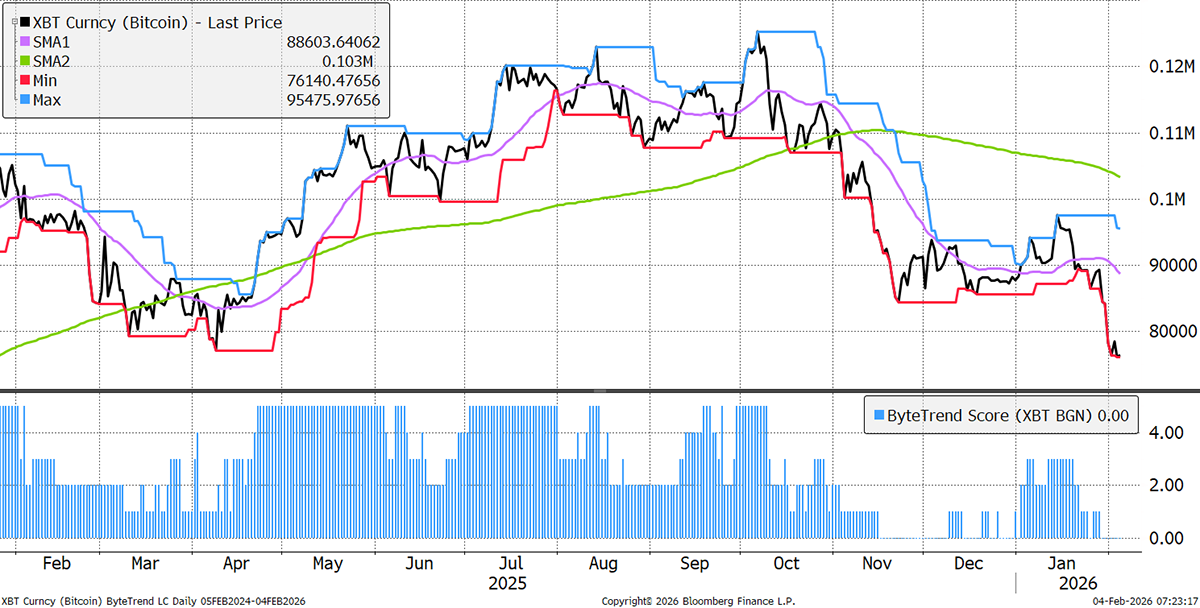Click the blue ByteTrend Score legend swatch
The height and width of the screenshot is (608, 1200).
(x=879, y=415)
